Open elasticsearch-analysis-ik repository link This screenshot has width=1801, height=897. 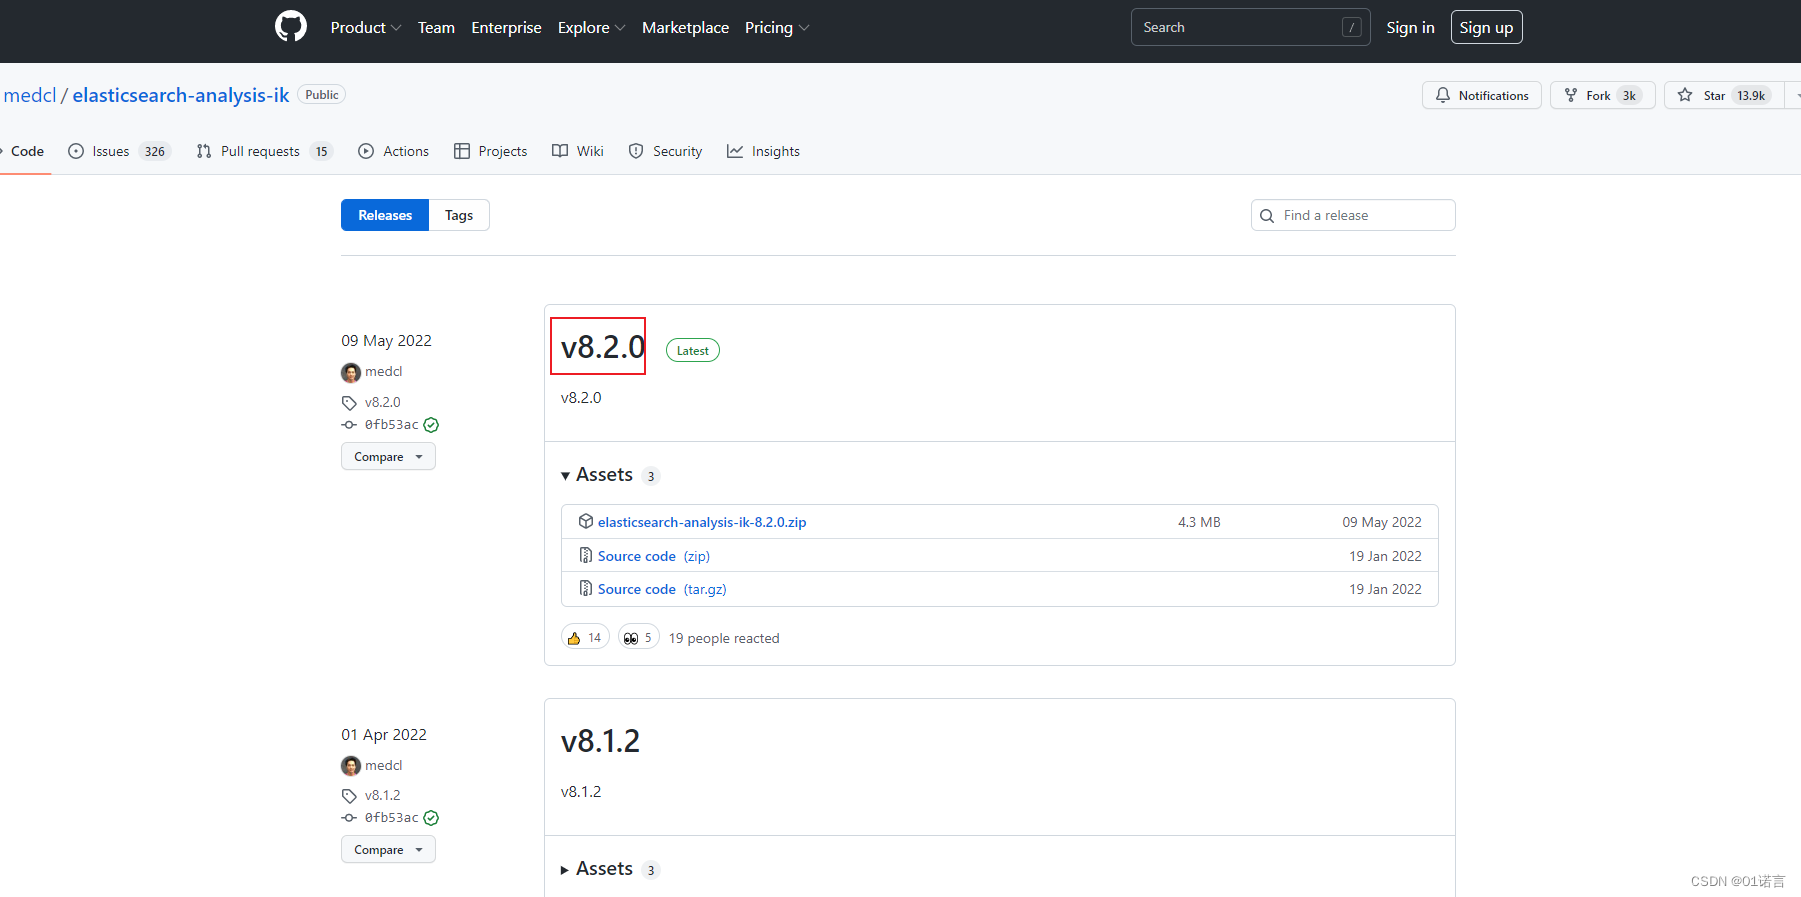[181, 95]
